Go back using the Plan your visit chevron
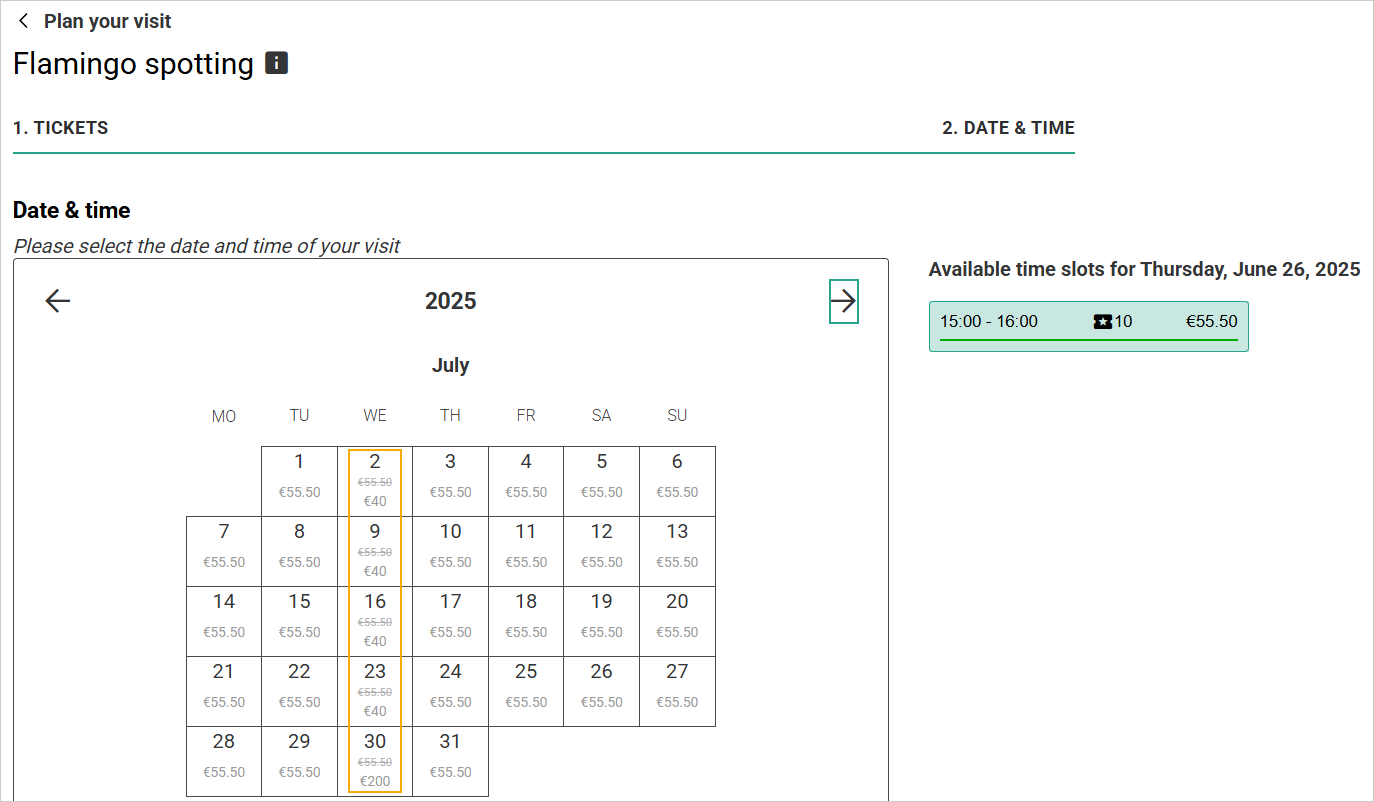Screen dimensions: 1374x802 (x=24, y=21)
